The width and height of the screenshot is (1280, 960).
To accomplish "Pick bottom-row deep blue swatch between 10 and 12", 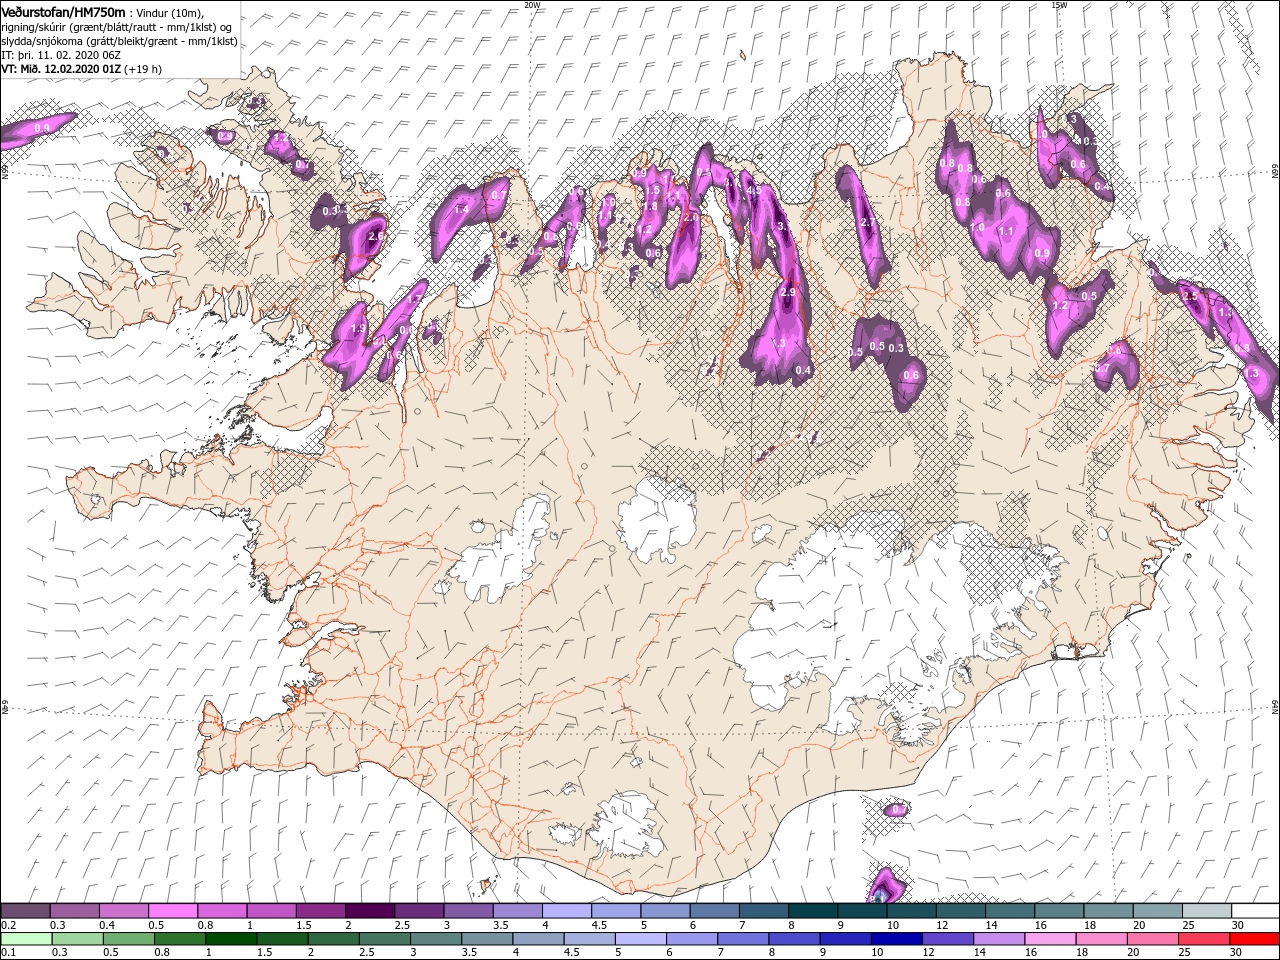I will pyautogui.click(x=895, y=938).
